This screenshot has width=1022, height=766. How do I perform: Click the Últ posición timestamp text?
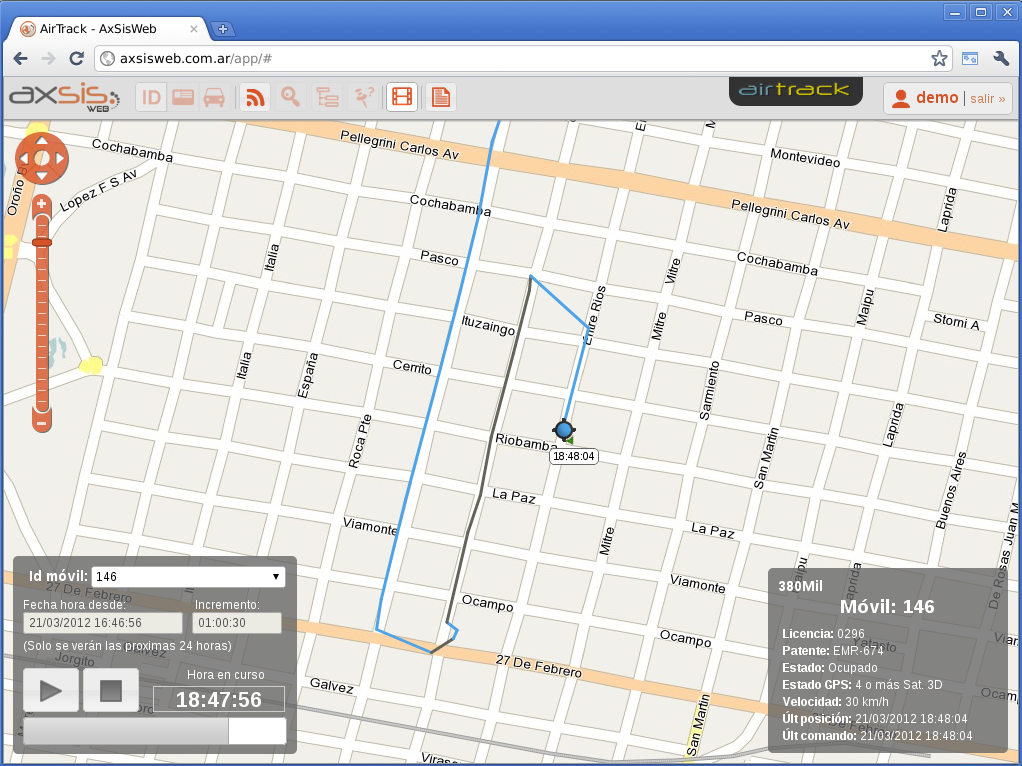[875, 718]
